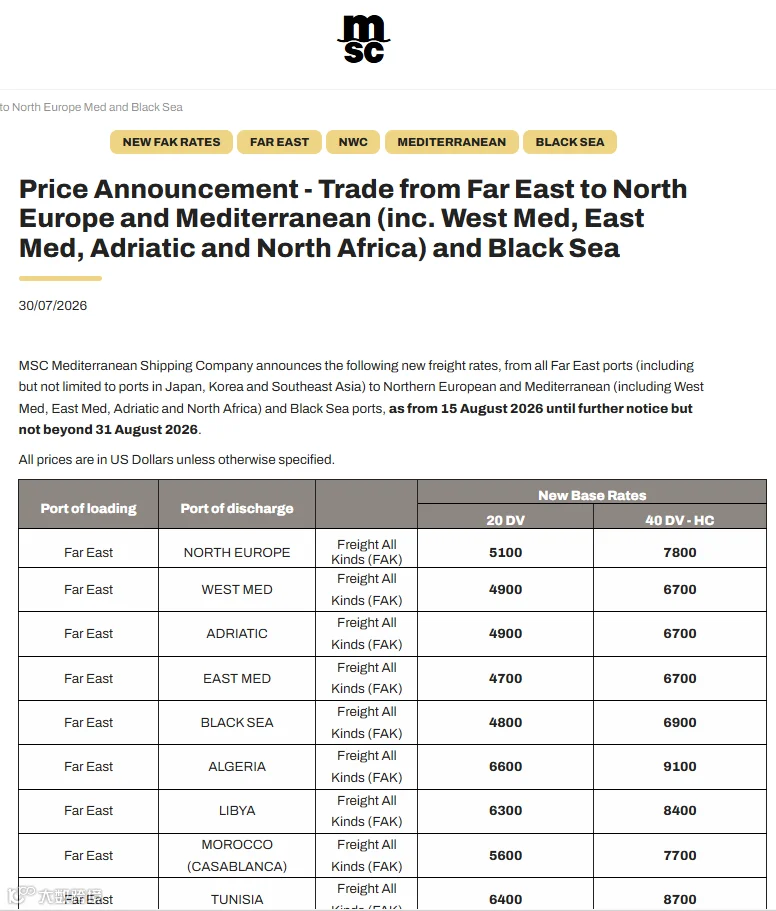Click the 30/07/2026 publication date
This screenshot has width=776, height=911.
(53, 306)
